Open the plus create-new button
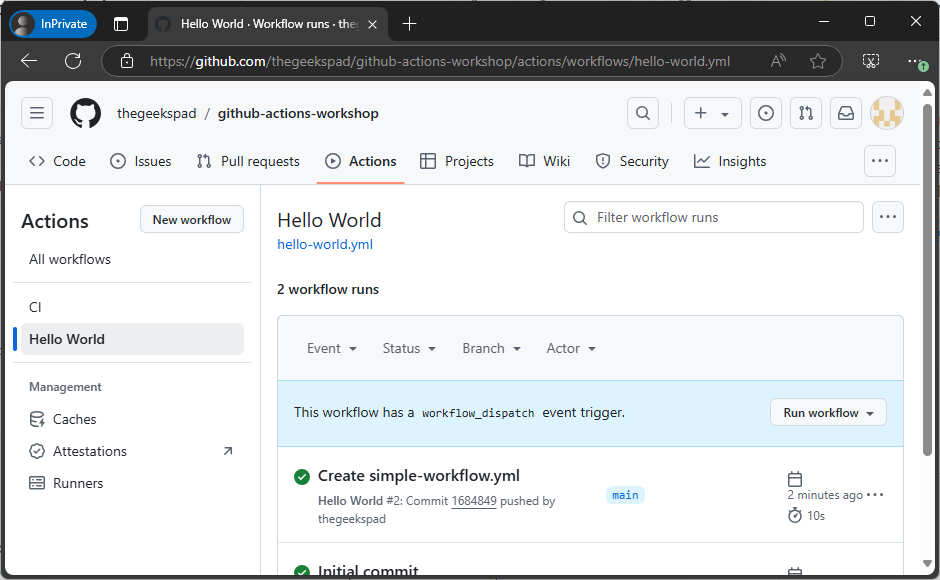Viewport: 940px width, 580px height. pyautogui.click(x=700, y=113)
